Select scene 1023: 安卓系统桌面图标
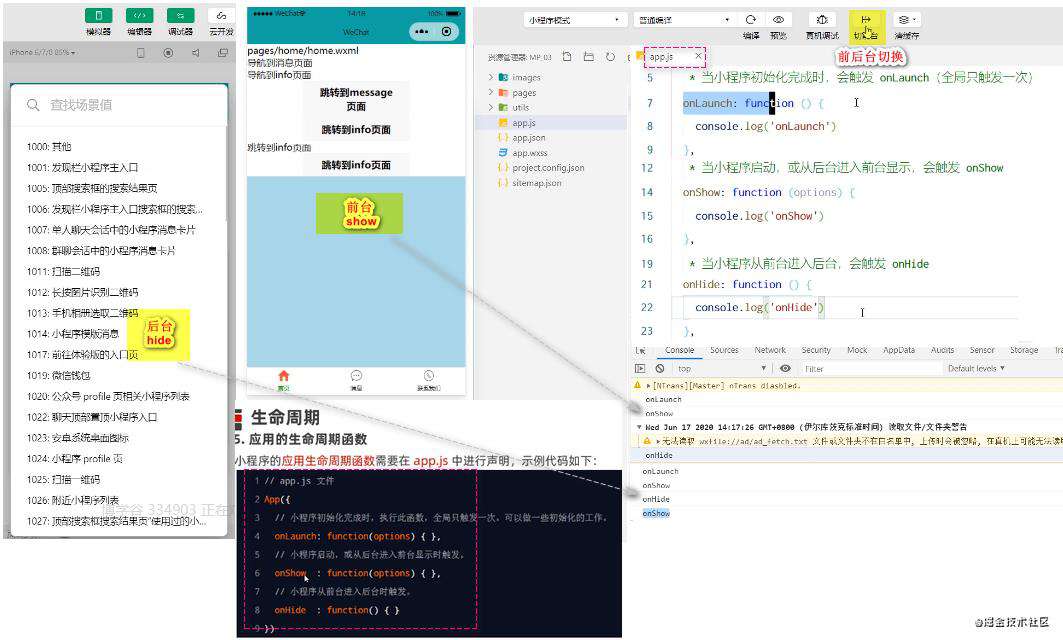 78,437
